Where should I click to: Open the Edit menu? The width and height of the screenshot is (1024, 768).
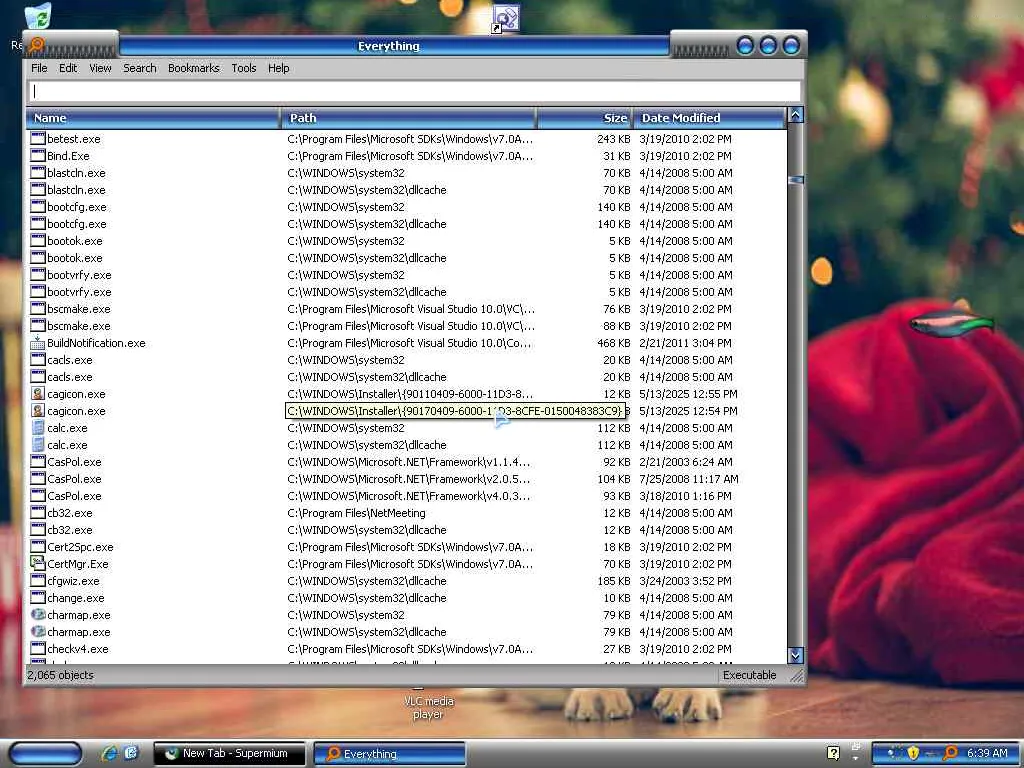coord(68,68)
